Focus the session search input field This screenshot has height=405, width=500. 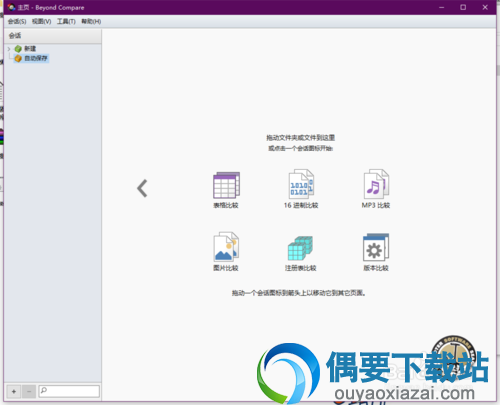click(x=69, y=391)
